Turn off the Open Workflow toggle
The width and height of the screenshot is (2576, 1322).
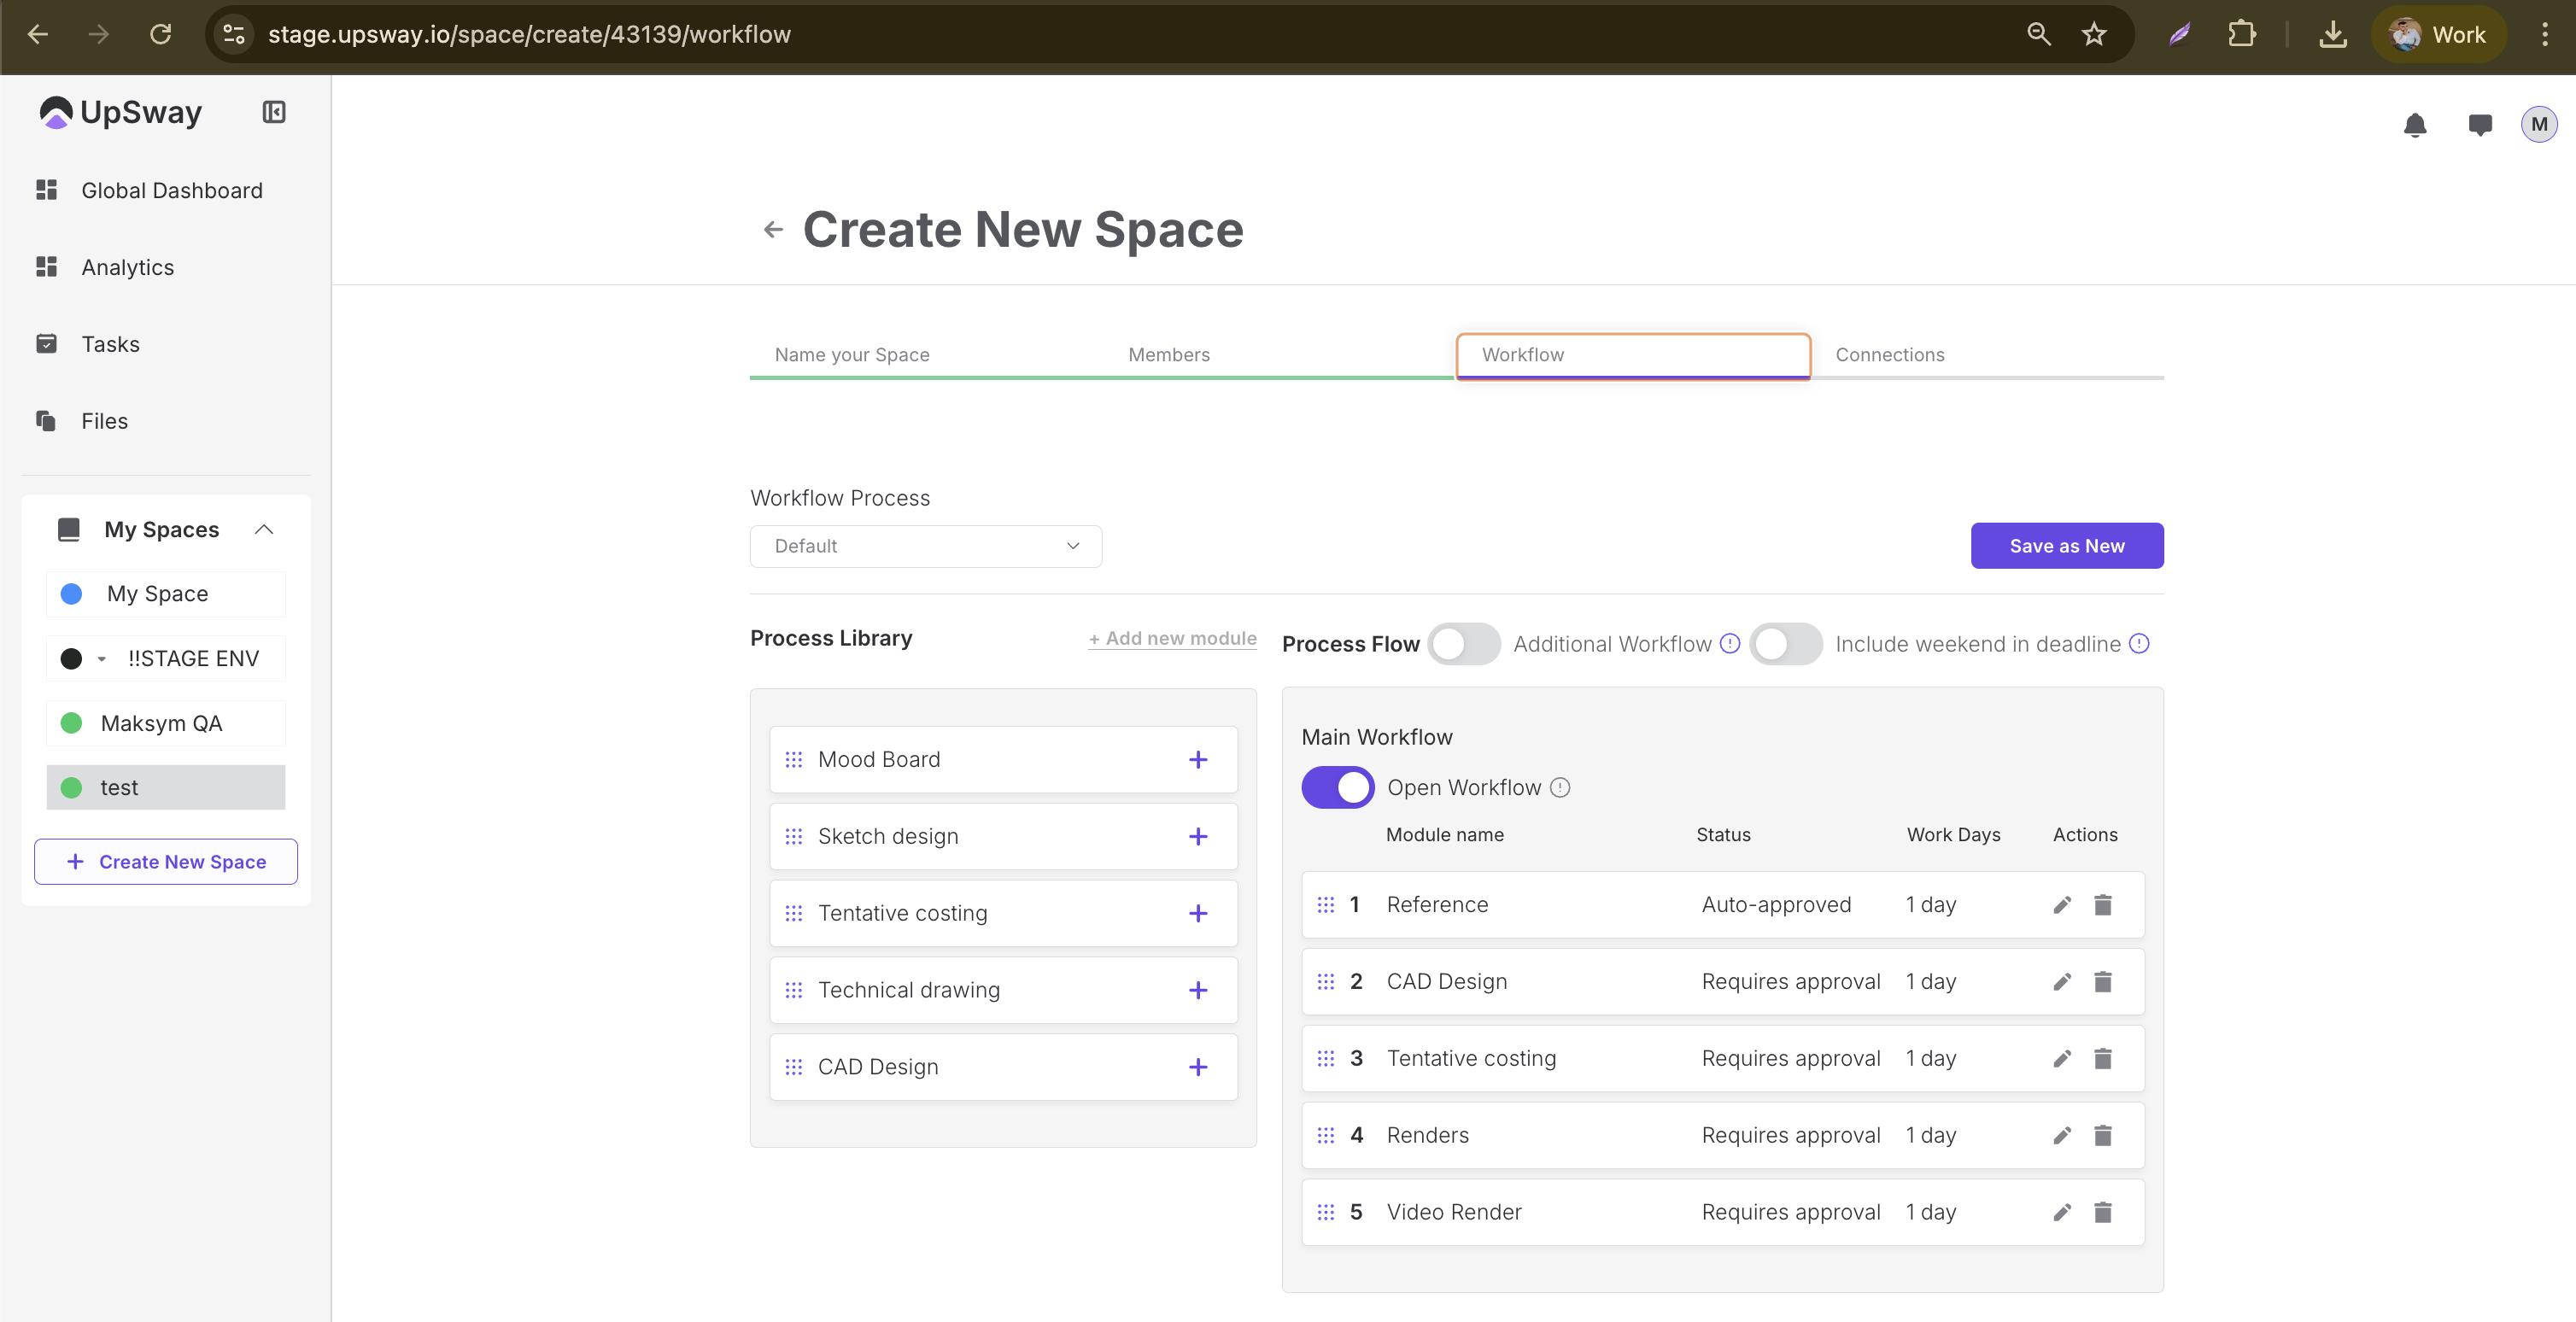tap(1337, 787)
